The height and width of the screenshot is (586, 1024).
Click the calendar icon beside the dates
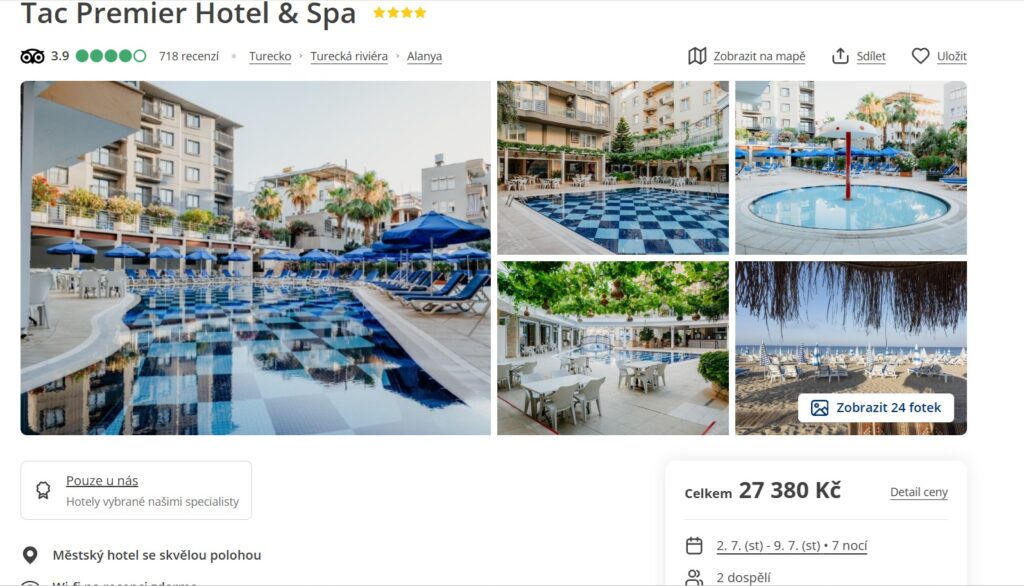(x=694, y=545)
